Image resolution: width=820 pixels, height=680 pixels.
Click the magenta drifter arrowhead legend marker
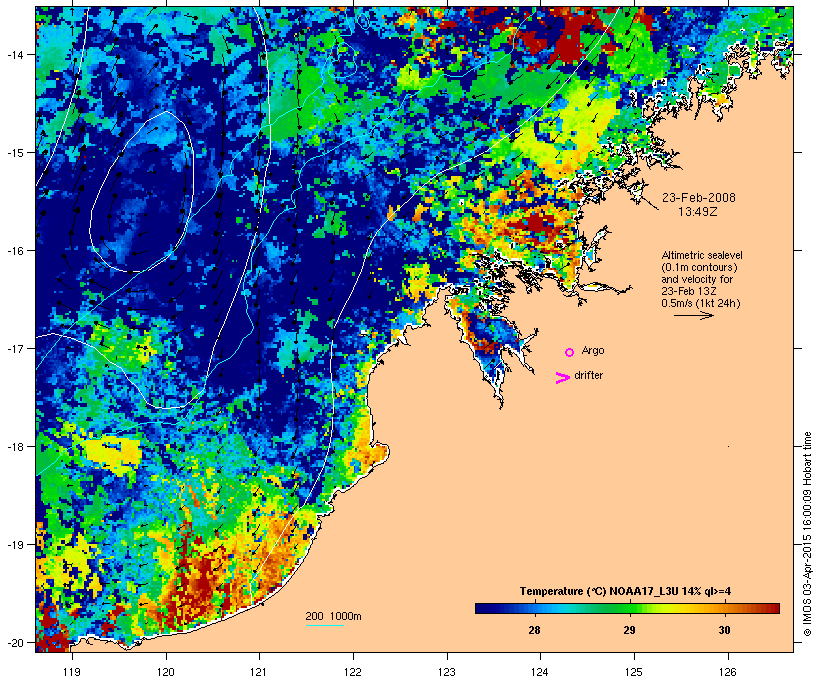coord(563,378)
